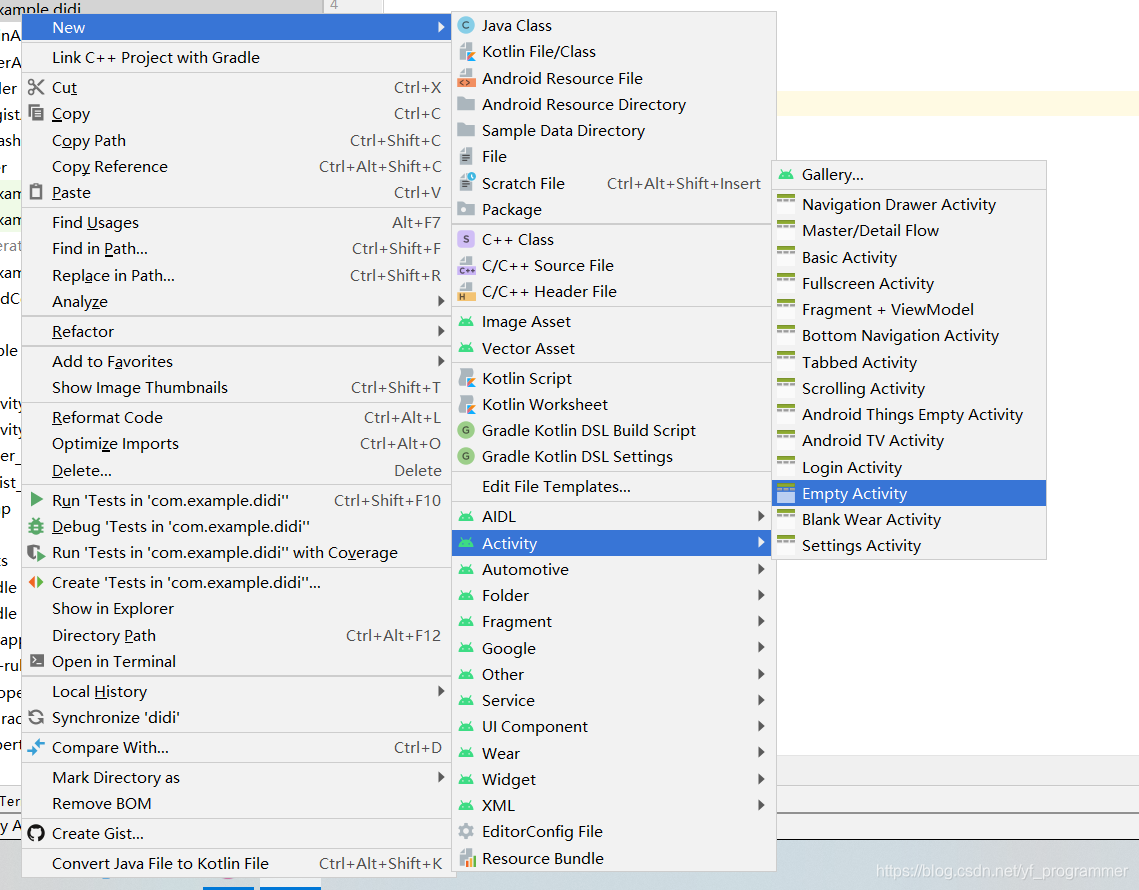The height and width of the screenshot is (890, 1139).
Task: Select Find Usages
Action: pyautogui.click(x=236, y=222)
